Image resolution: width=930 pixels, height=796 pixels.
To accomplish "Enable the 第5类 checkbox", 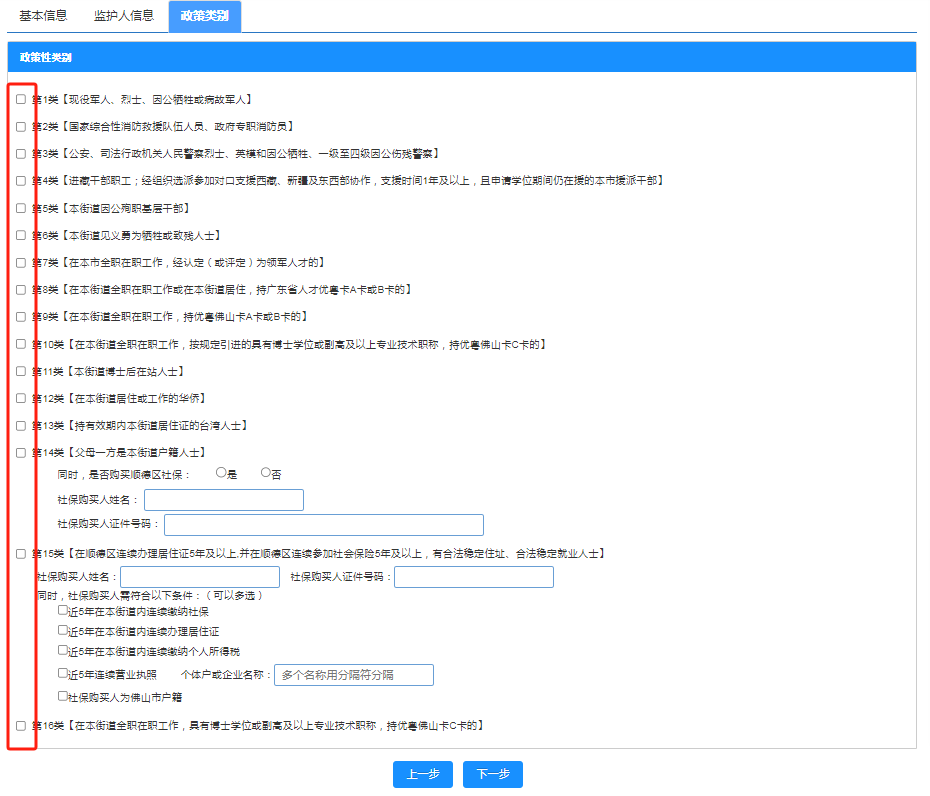I will pos(21,208).
